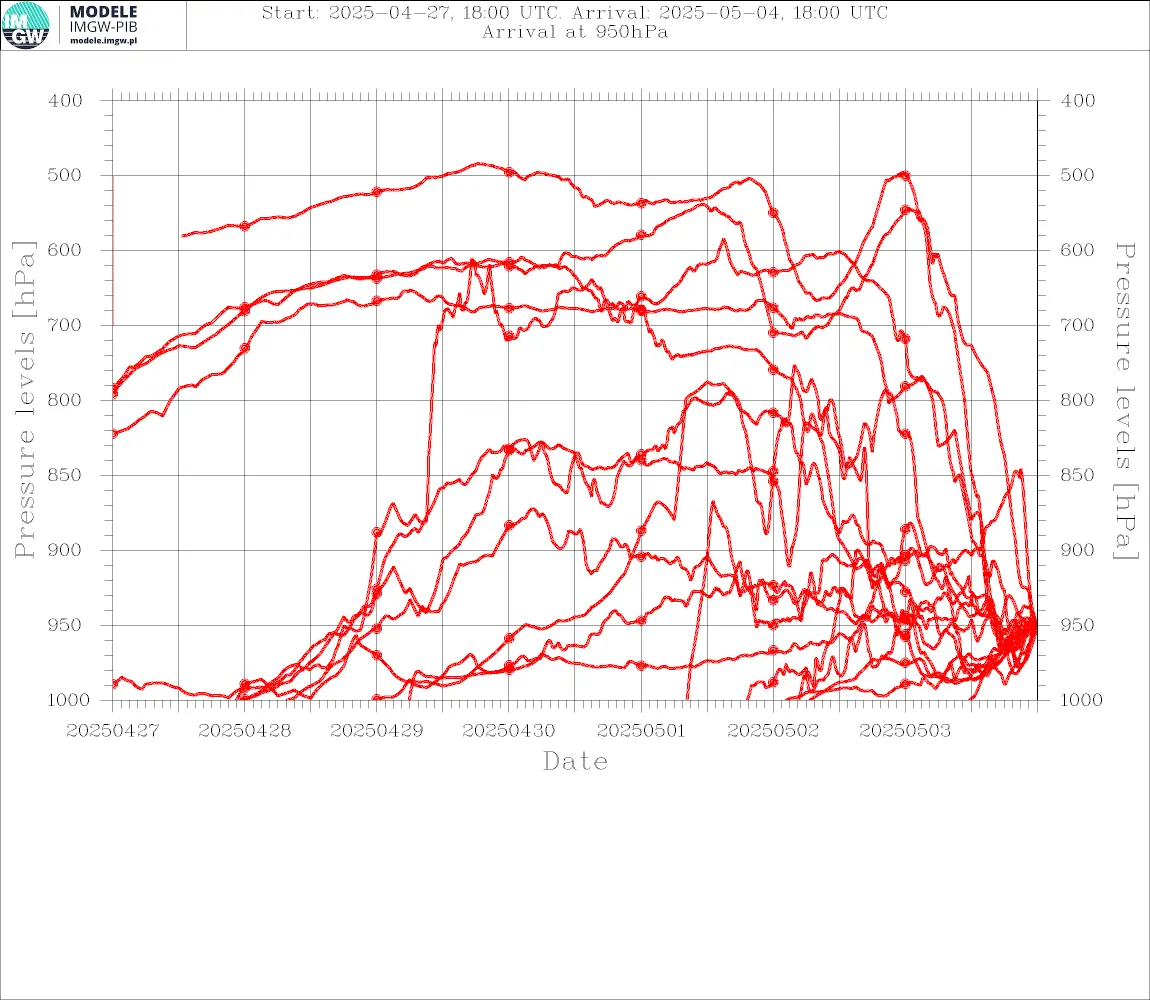Click the 20250427 date label
Image resolution: width=1150 pixels, height=1000 pixels.
[113, 731]
